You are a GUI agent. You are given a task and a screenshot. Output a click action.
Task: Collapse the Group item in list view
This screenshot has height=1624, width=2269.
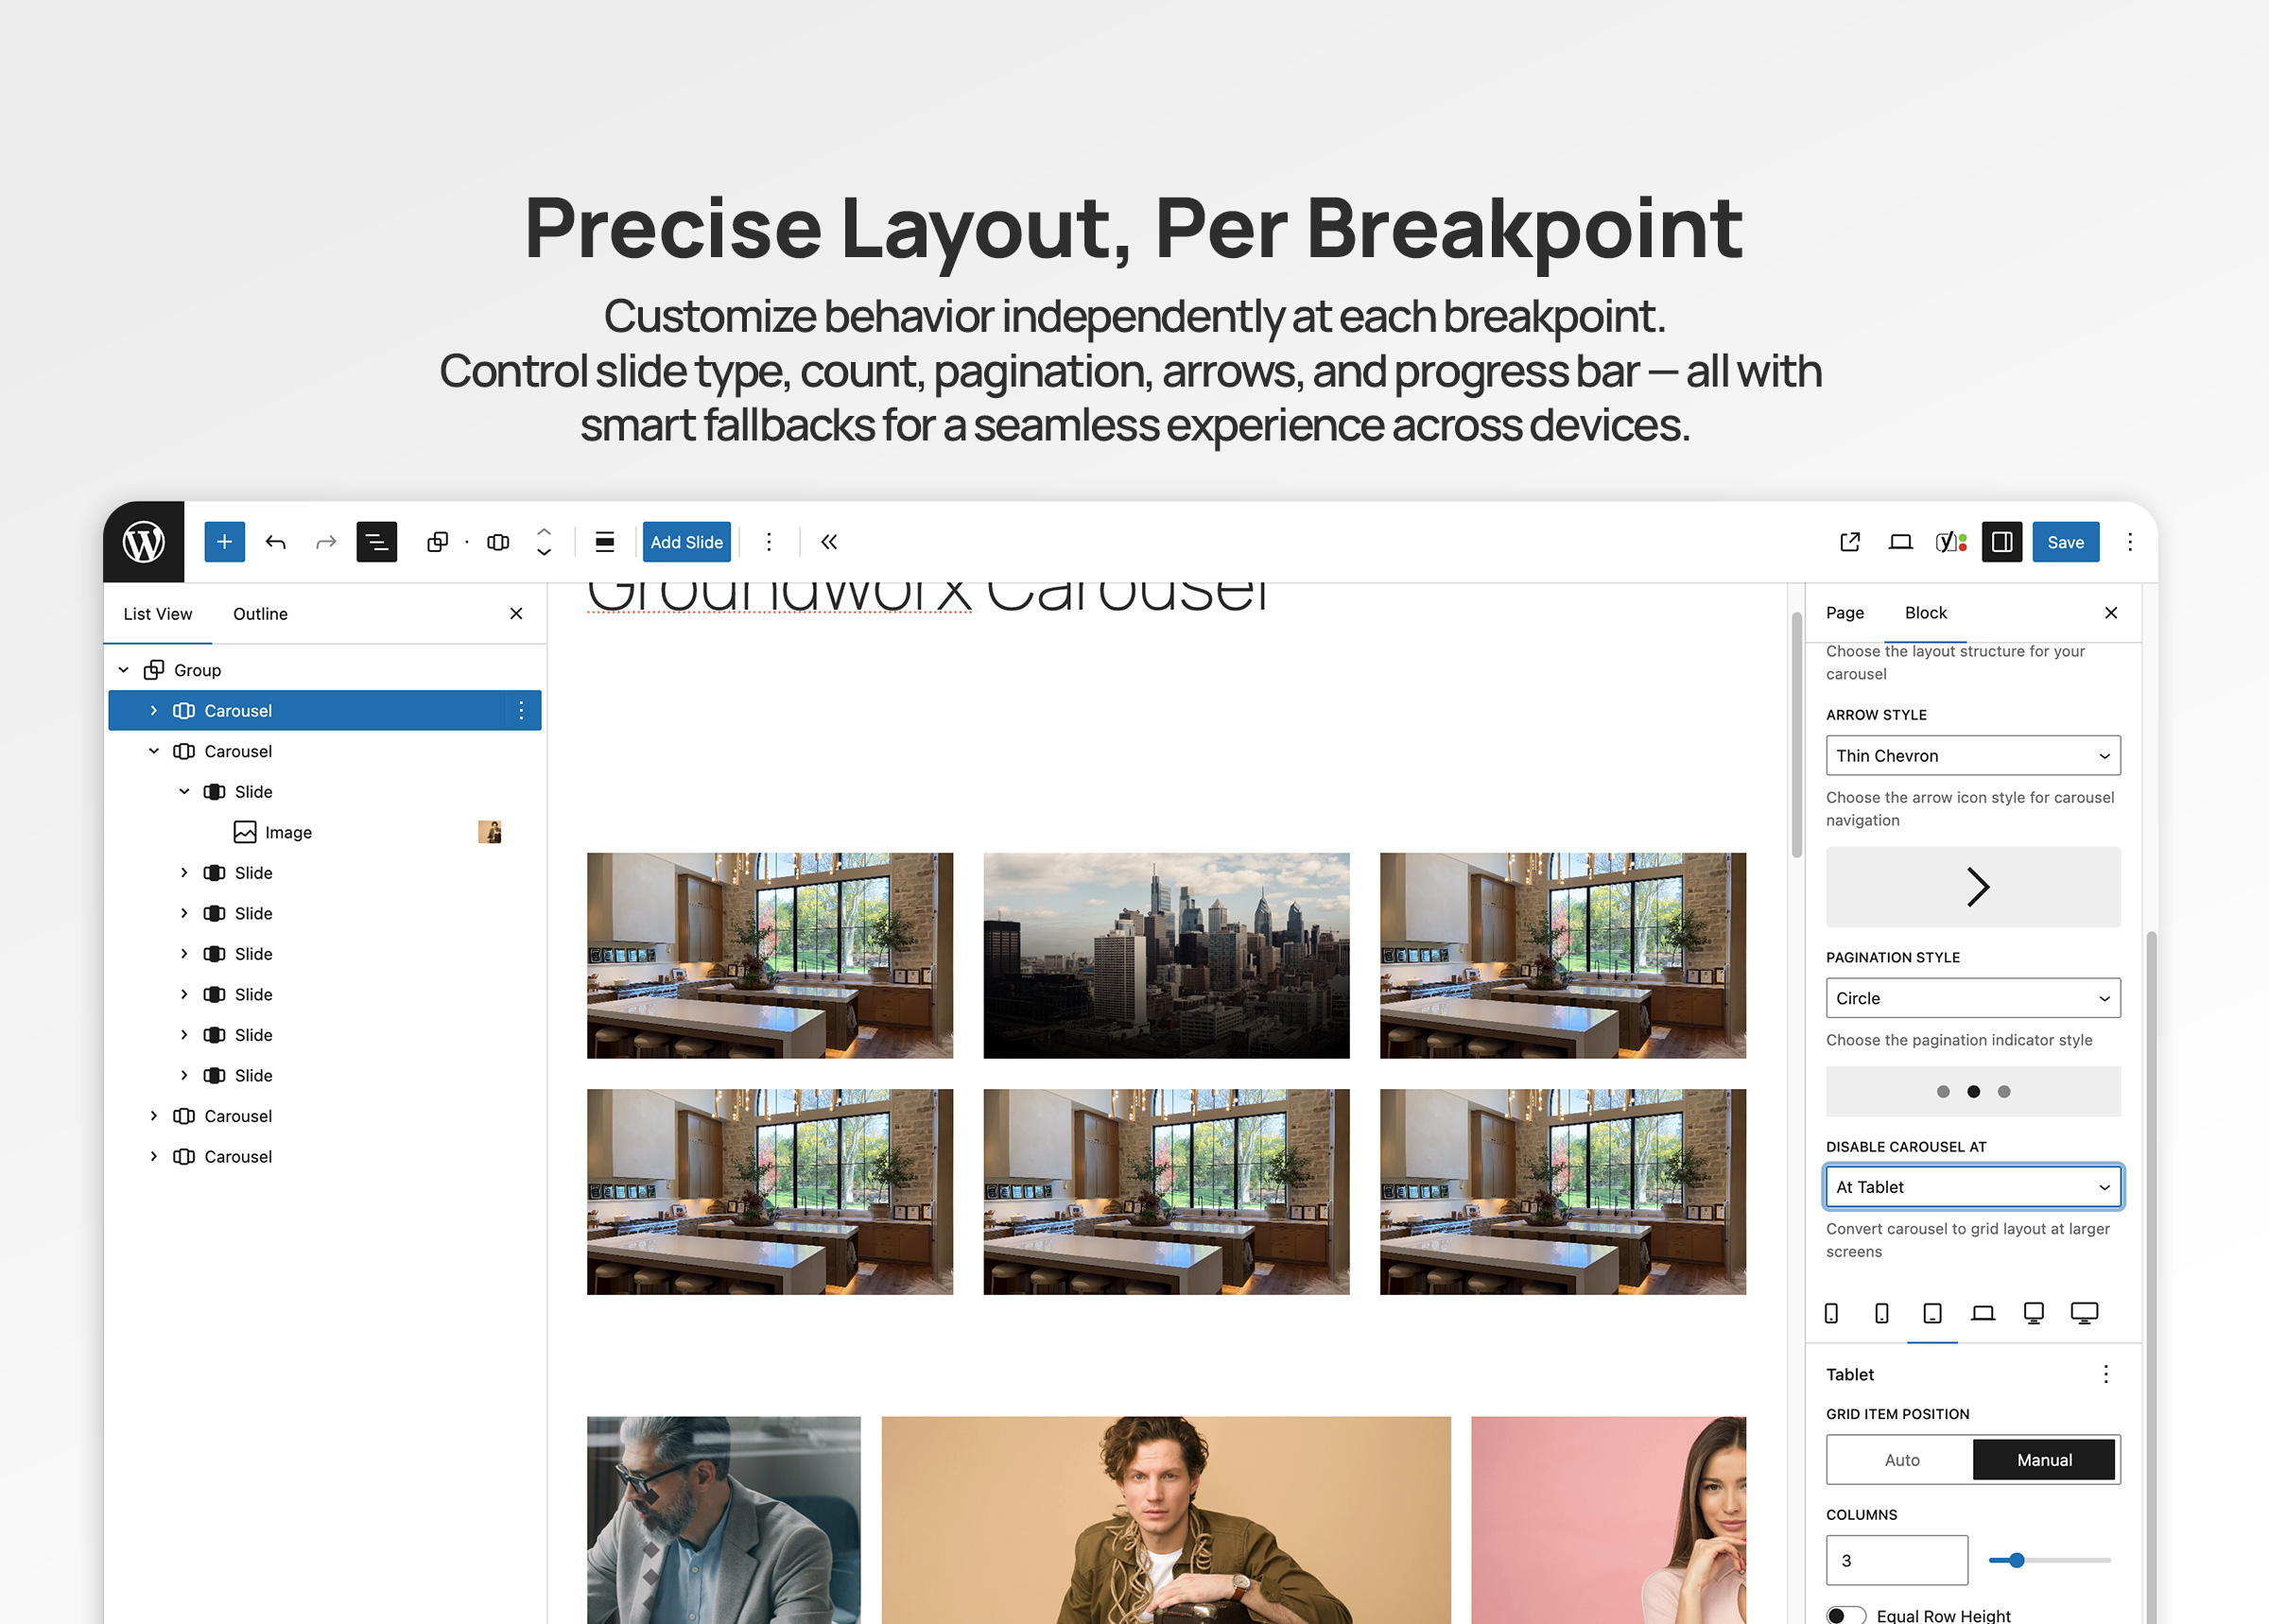(x=124, y=670)
